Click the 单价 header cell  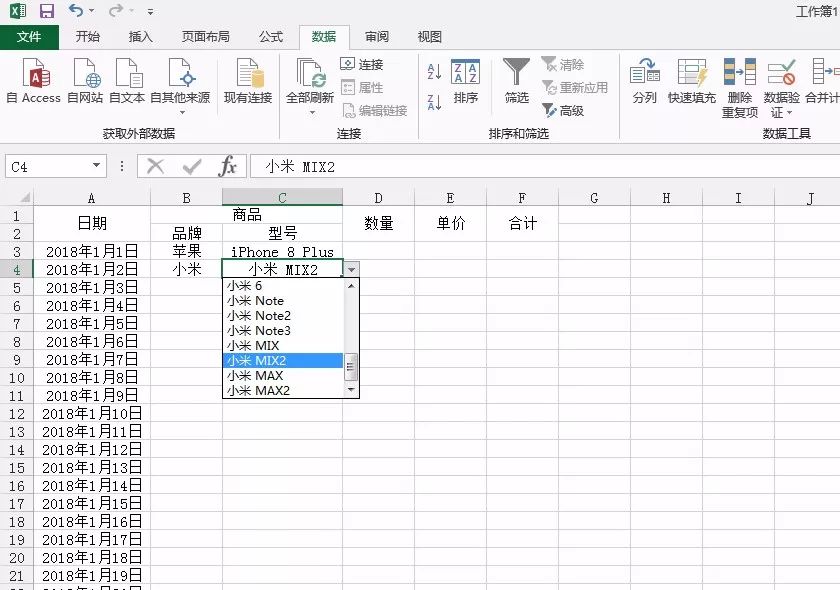(x=451, y=223)
